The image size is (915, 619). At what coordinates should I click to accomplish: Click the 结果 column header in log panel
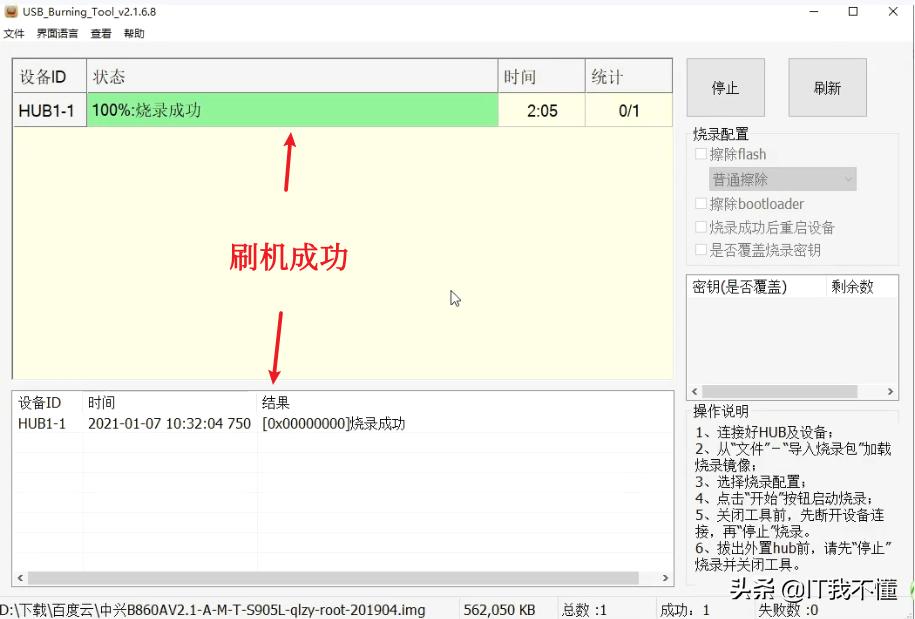click(x=273, y=402)
